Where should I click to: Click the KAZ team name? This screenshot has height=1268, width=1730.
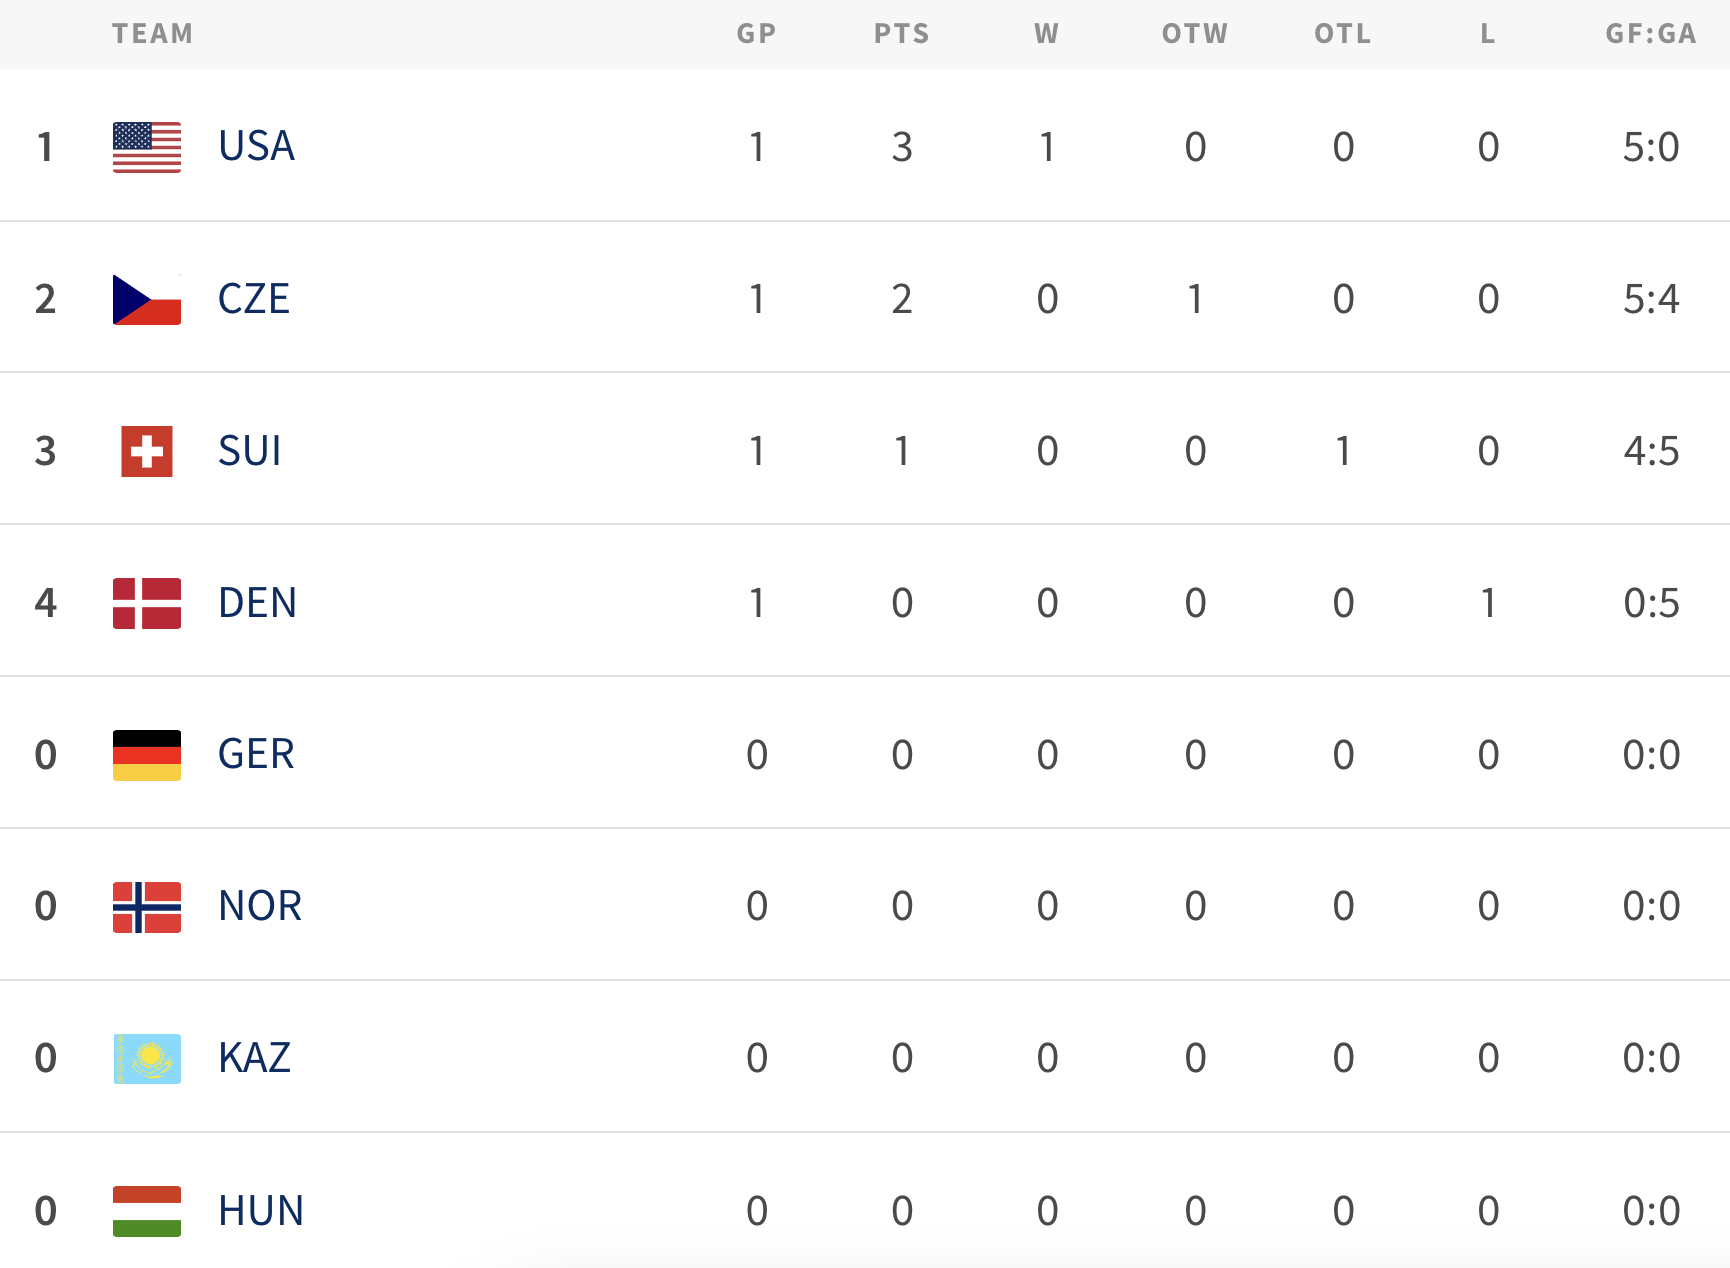(254, 1059)
